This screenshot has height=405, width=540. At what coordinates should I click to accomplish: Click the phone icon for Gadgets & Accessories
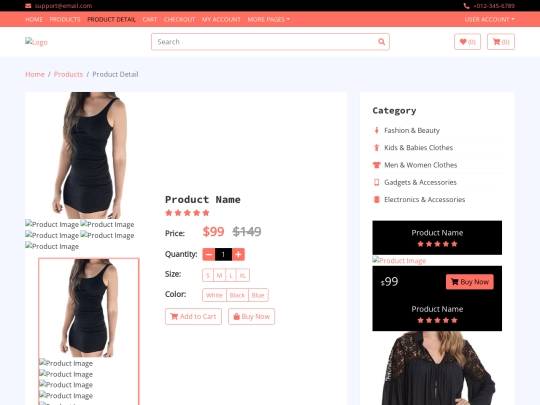click(376, 182)
